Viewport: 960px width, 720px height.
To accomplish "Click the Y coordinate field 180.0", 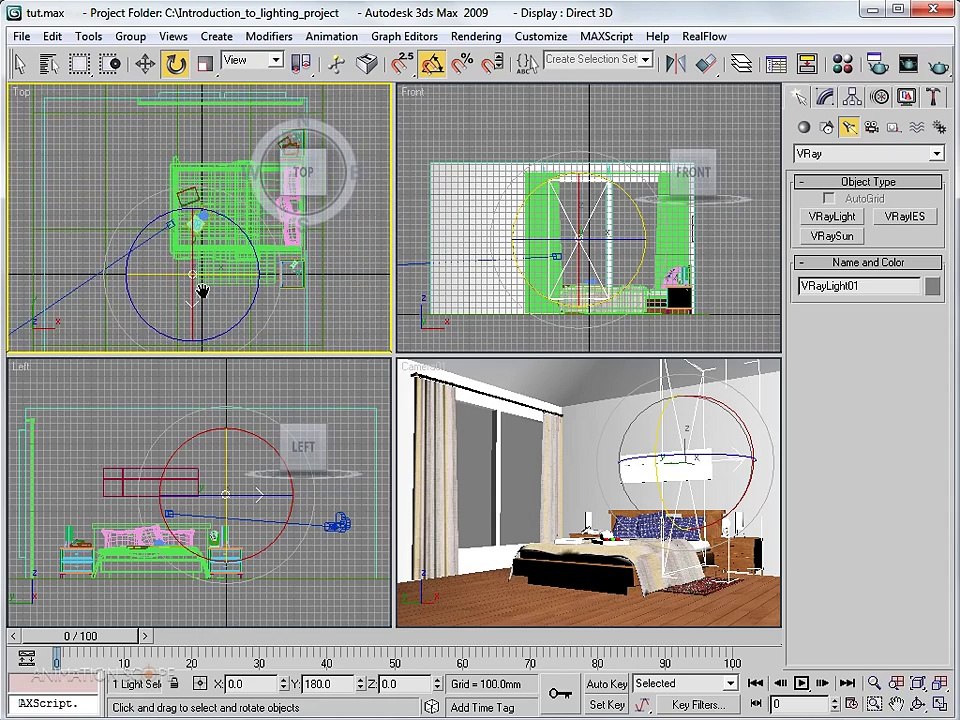I will click(327, 684).
